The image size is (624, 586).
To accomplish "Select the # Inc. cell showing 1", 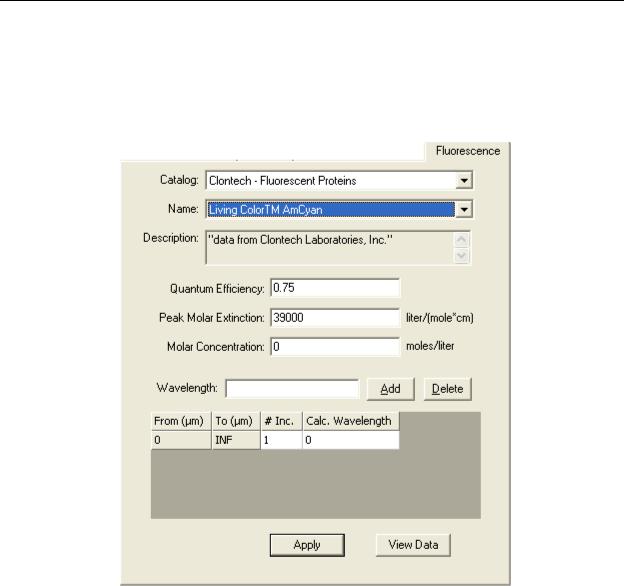I will [x=281, y=440].
